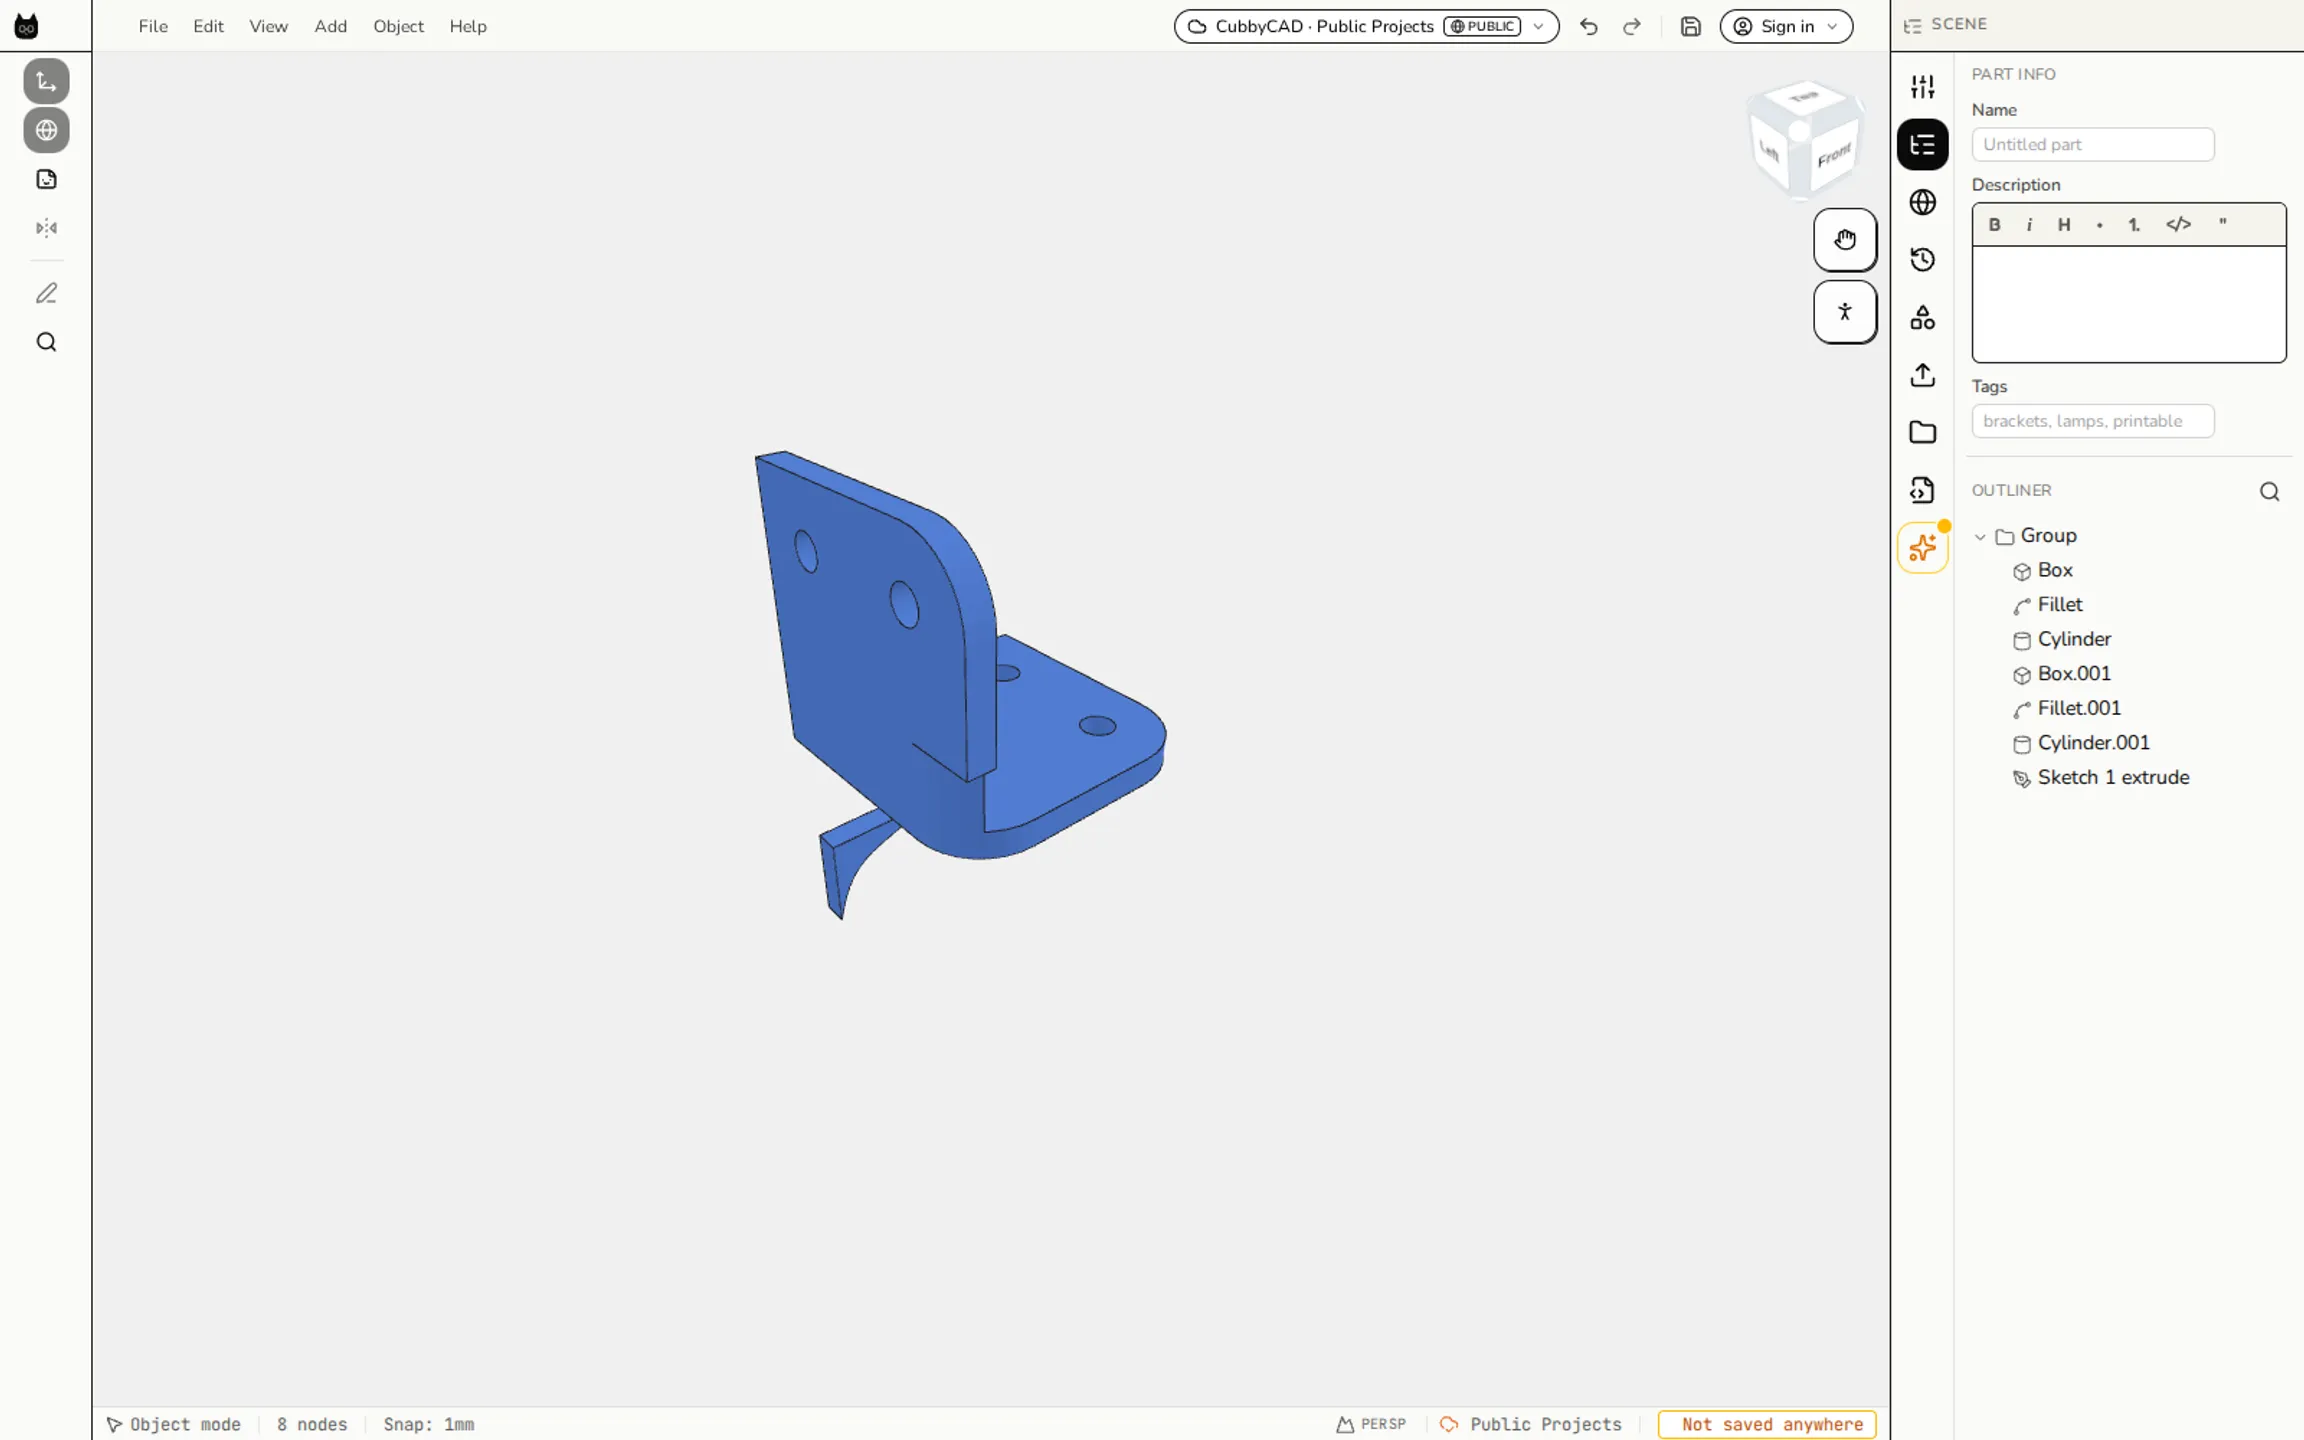This screenshot has height=1440, width=2304.
Task: Open the history clock panel icon
Action: tap(1922, 260)
